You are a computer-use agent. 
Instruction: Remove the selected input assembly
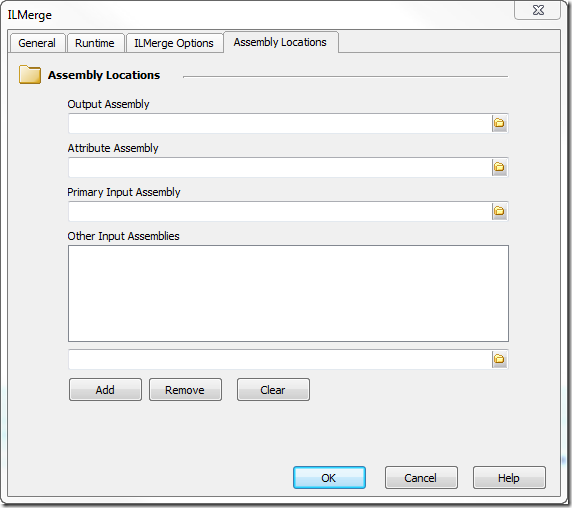tap(185, 389)
